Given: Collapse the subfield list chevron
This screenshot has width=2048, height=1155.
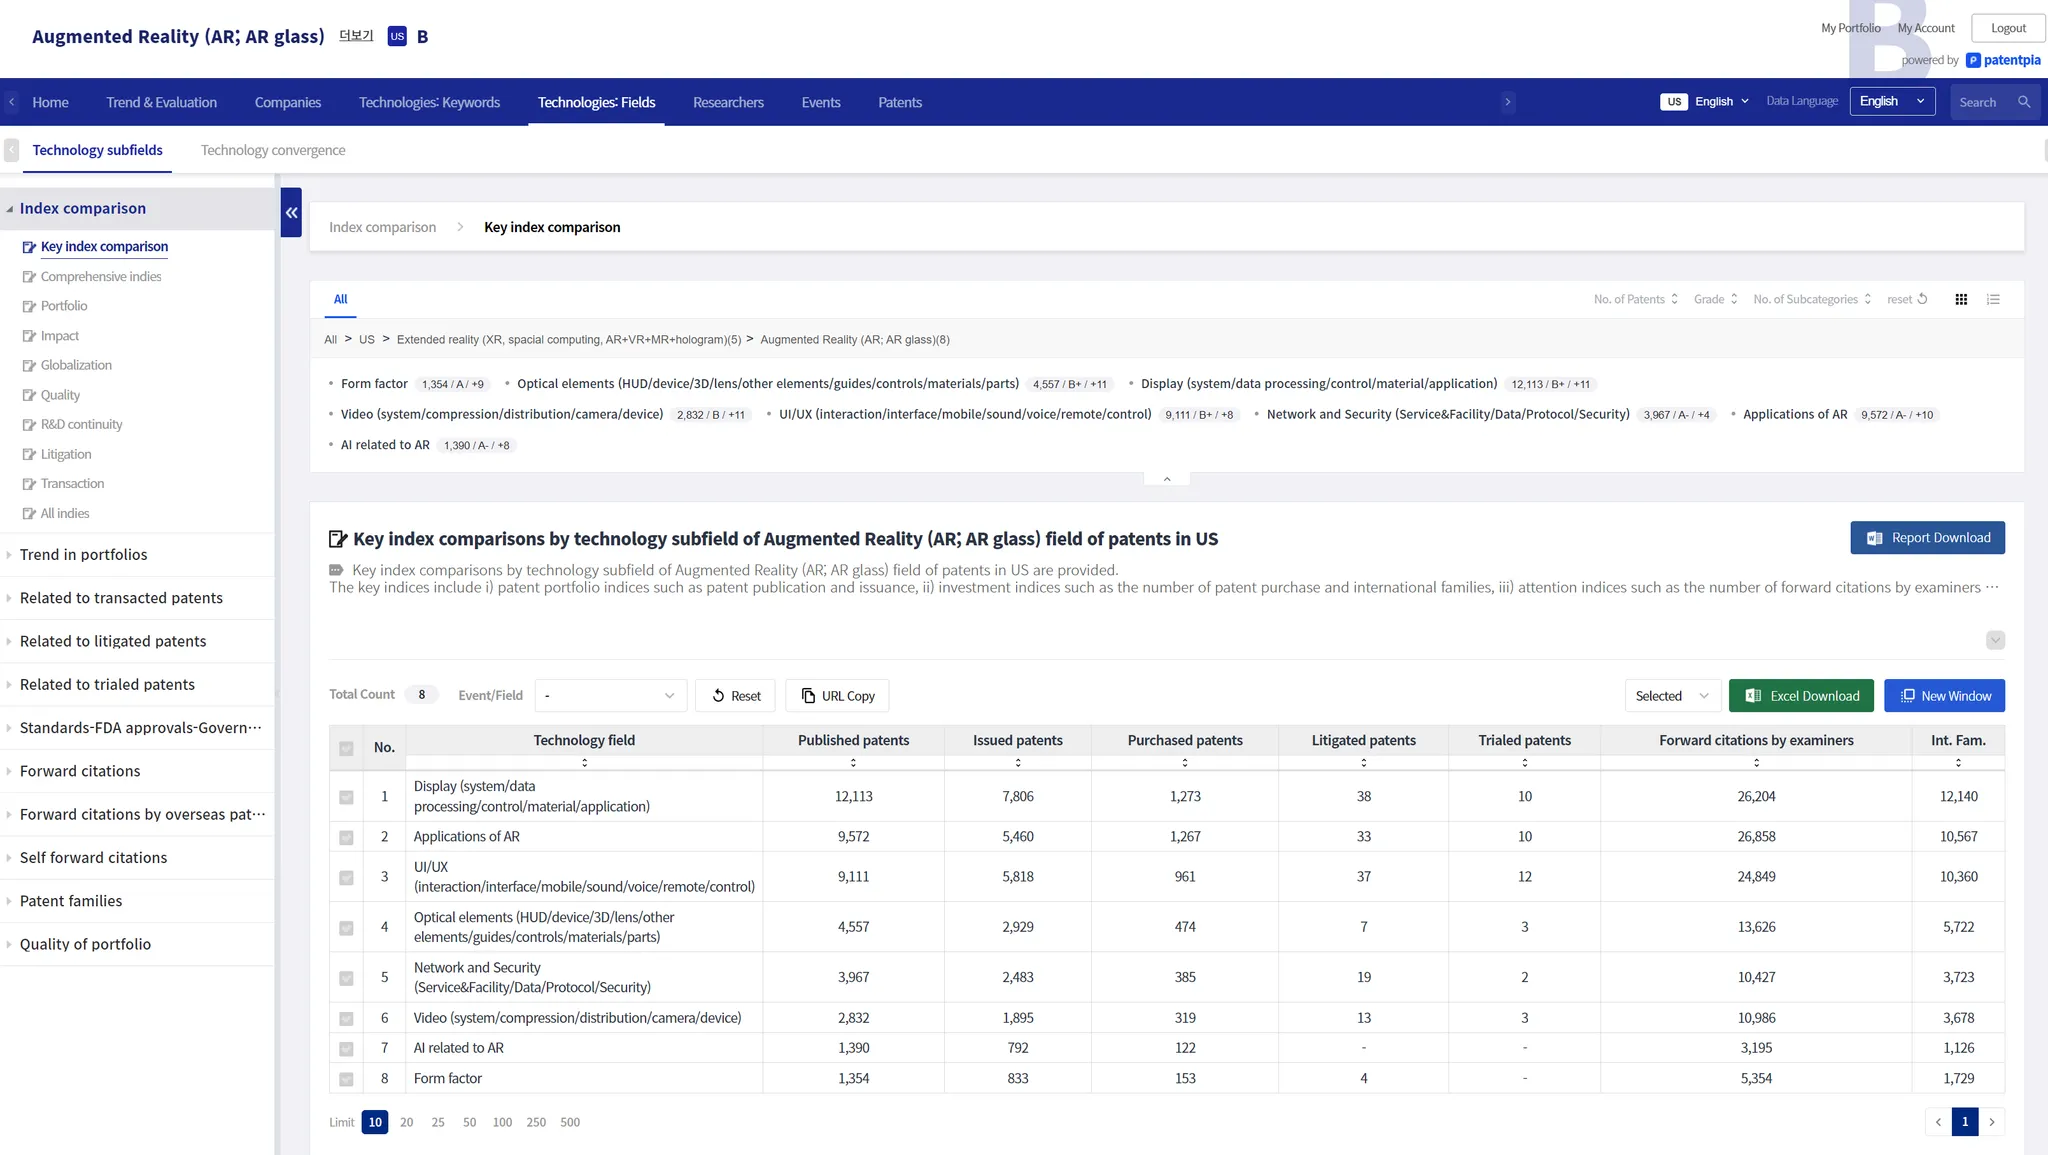Looking at the screenshot, I should click(1166, 479).
